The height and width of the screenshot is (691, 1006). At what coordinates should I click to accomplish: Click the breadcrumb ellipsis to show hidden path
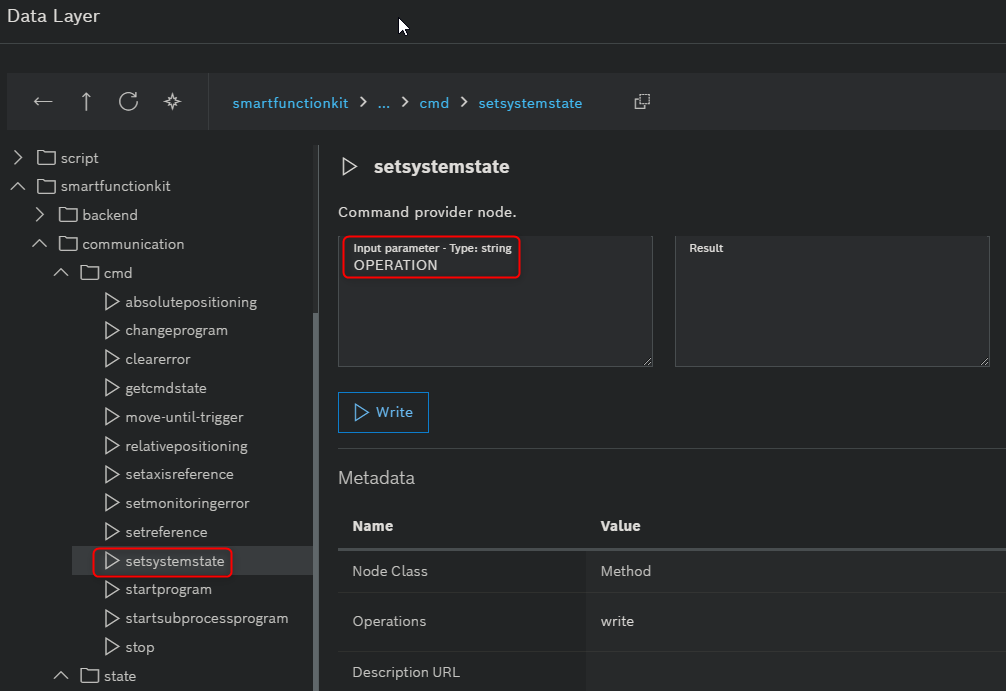(383, 103)
